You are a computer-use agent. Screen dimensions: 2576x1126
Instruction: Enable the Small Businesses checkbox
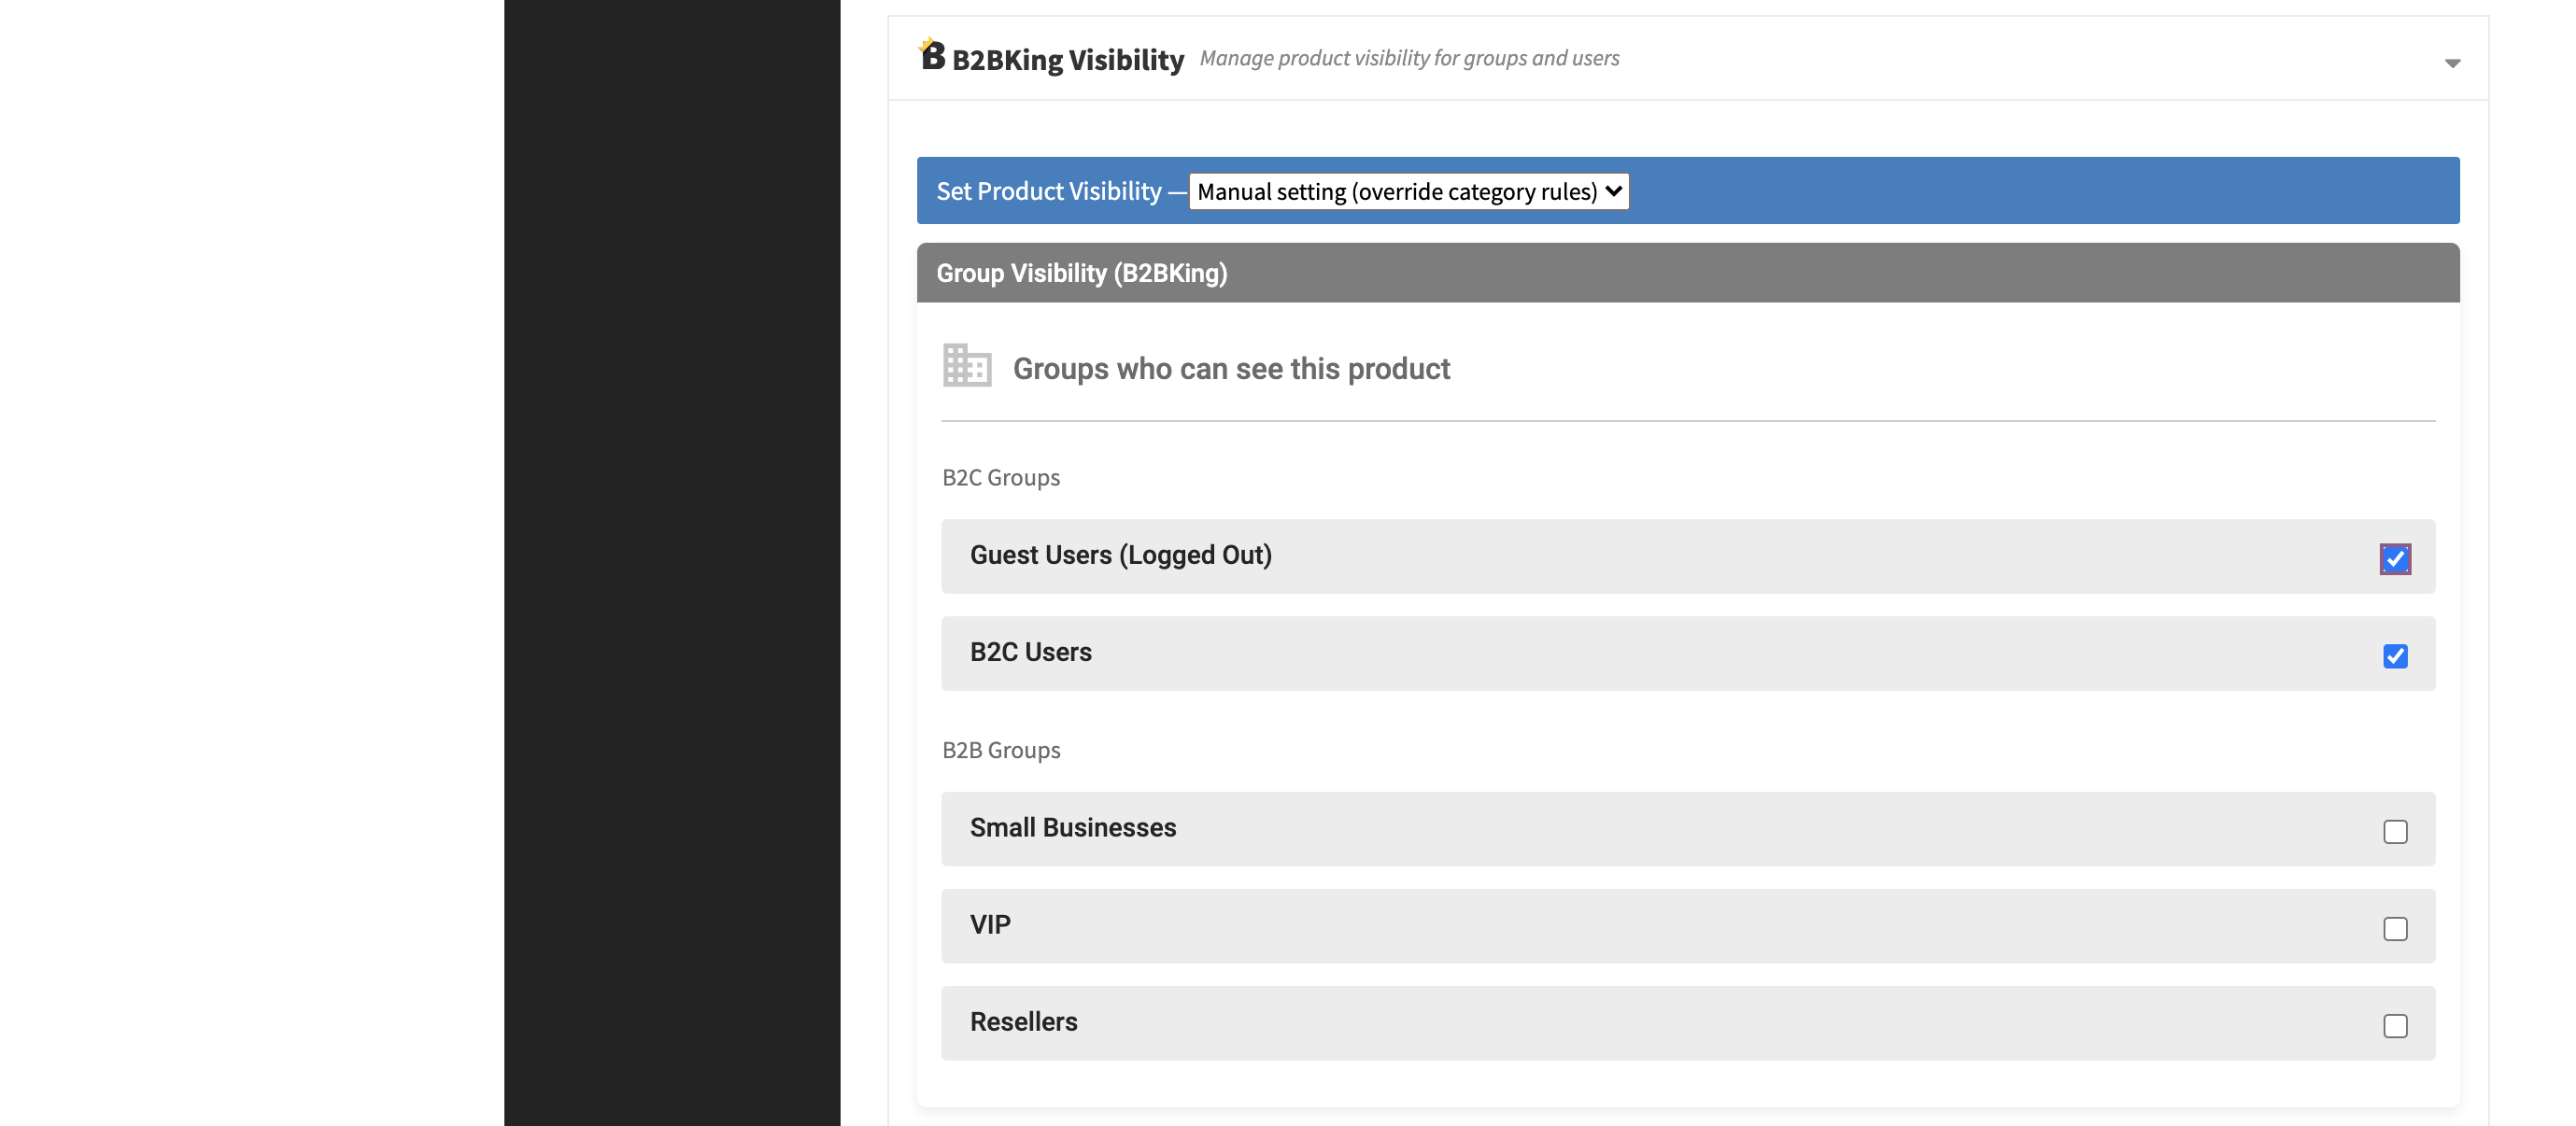pos(2394,832)
